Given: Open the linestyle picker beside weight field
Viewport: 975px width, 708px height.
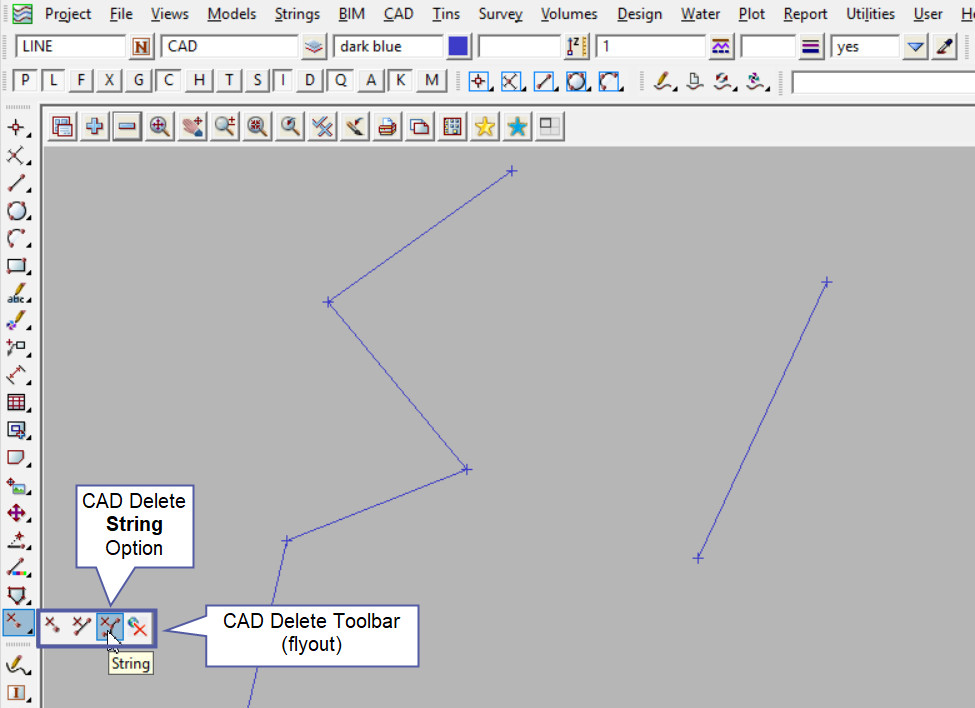Looking at the screenshot, I should pos(812,47).
